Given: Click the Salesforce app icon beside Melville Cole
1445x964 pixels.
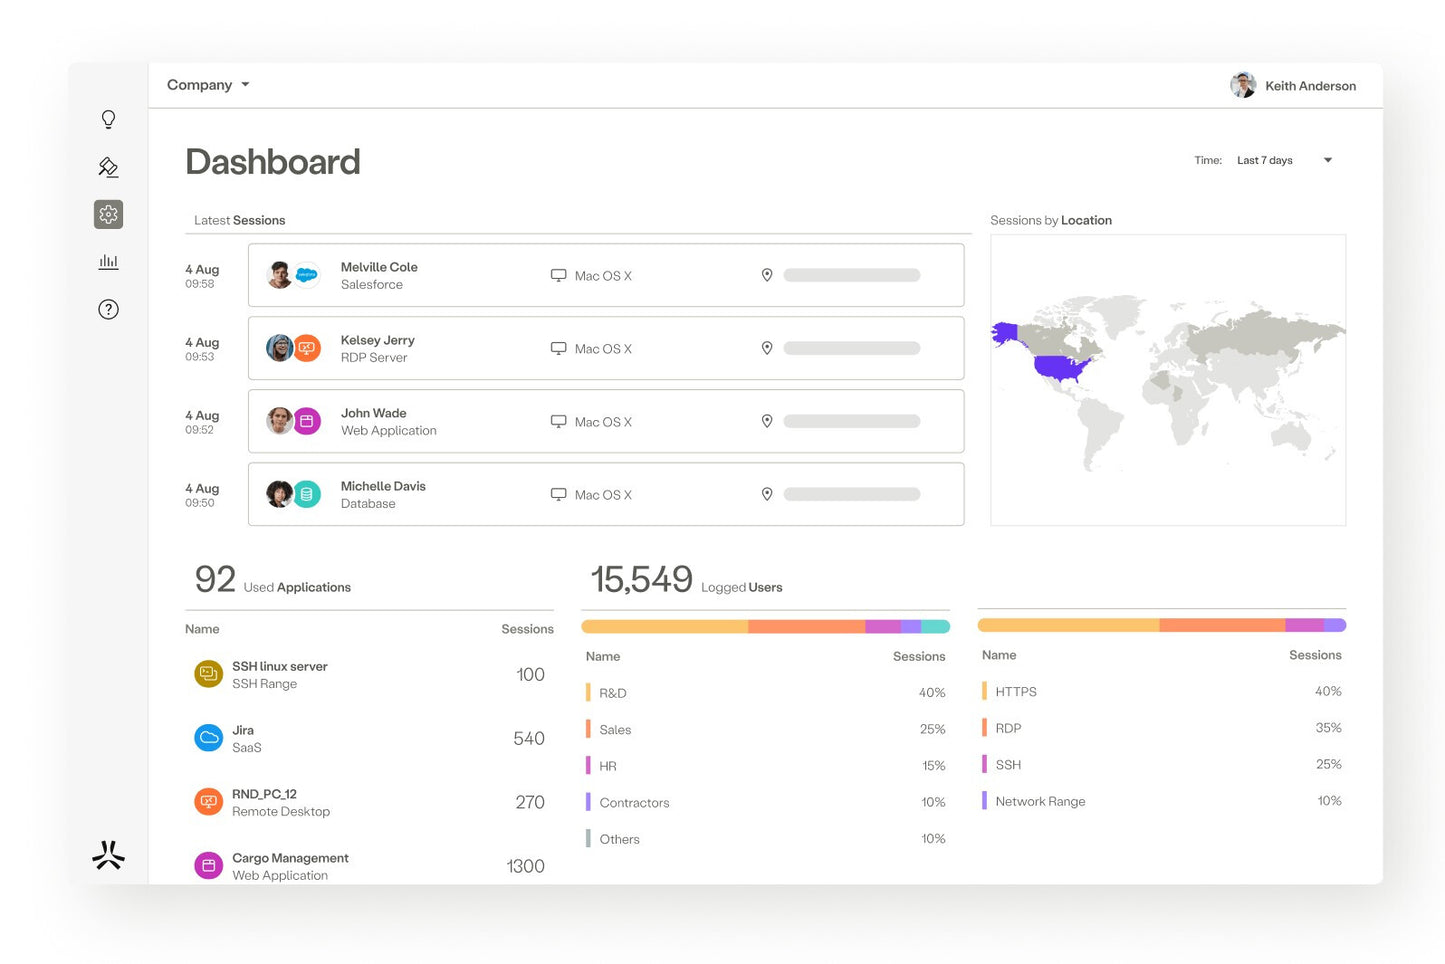Looking at the screenshot, I should pos(307,275).
